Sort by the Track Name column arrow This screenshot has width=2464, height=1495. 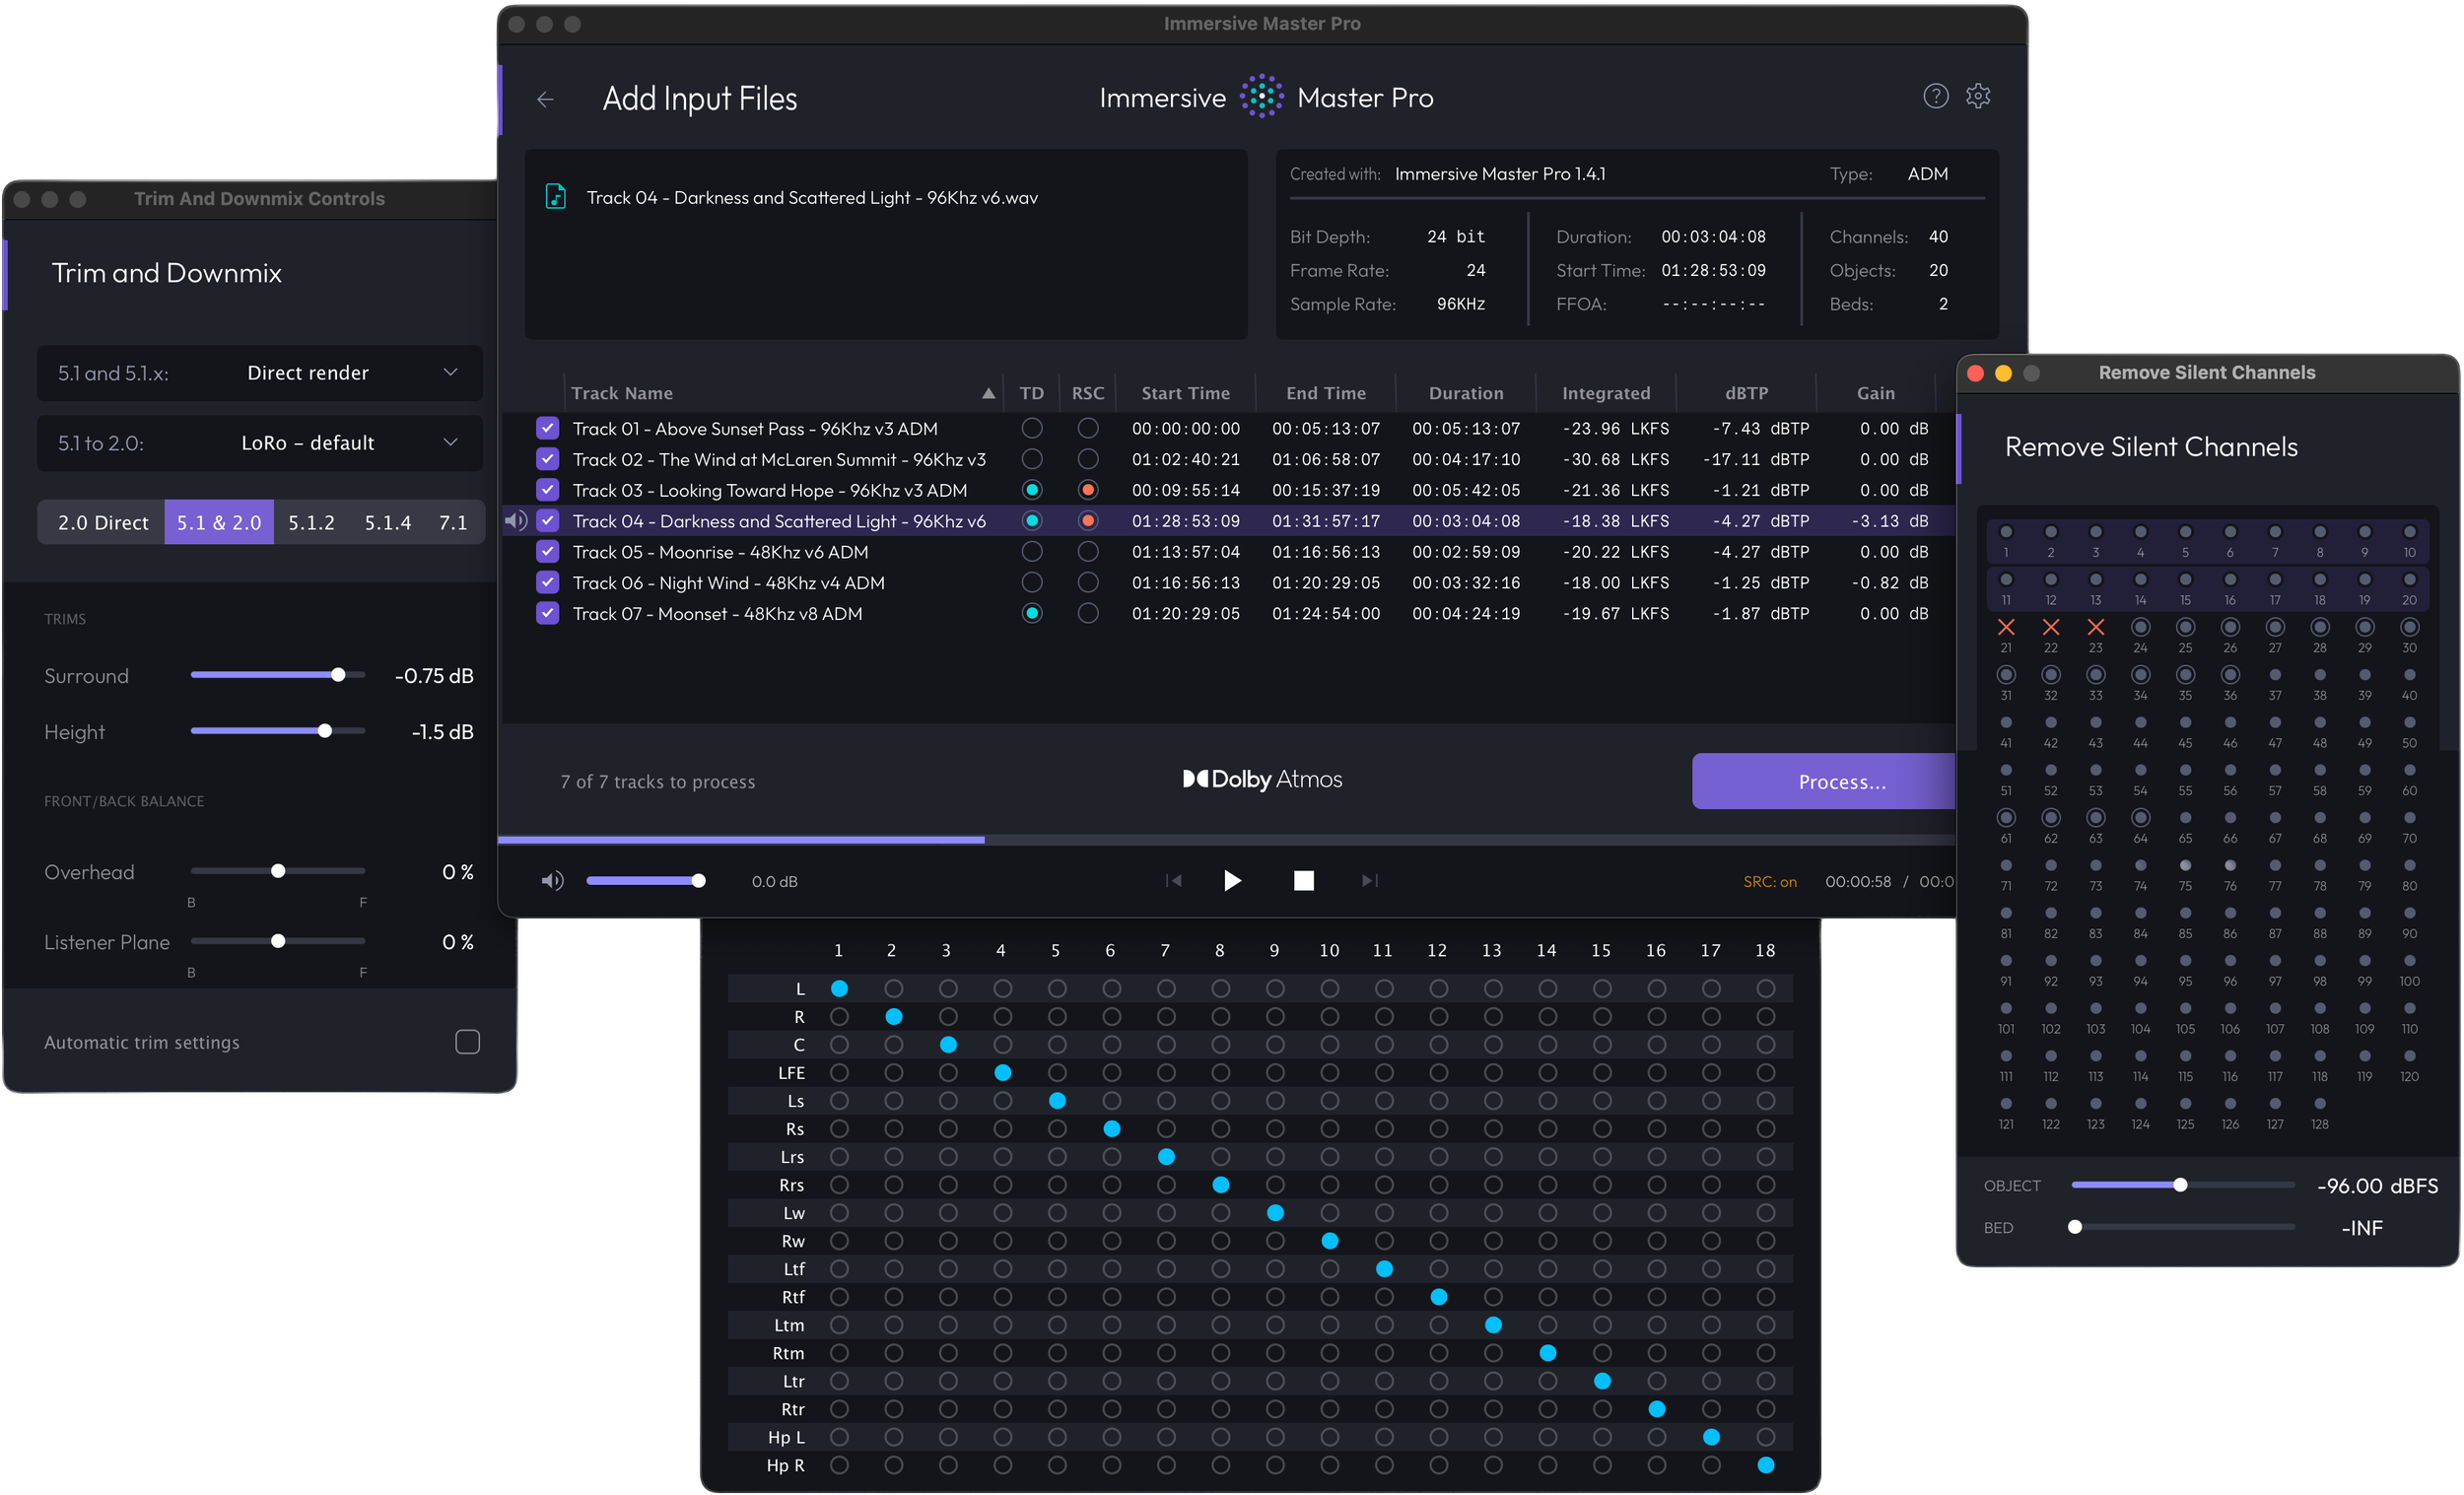[988, 393]
